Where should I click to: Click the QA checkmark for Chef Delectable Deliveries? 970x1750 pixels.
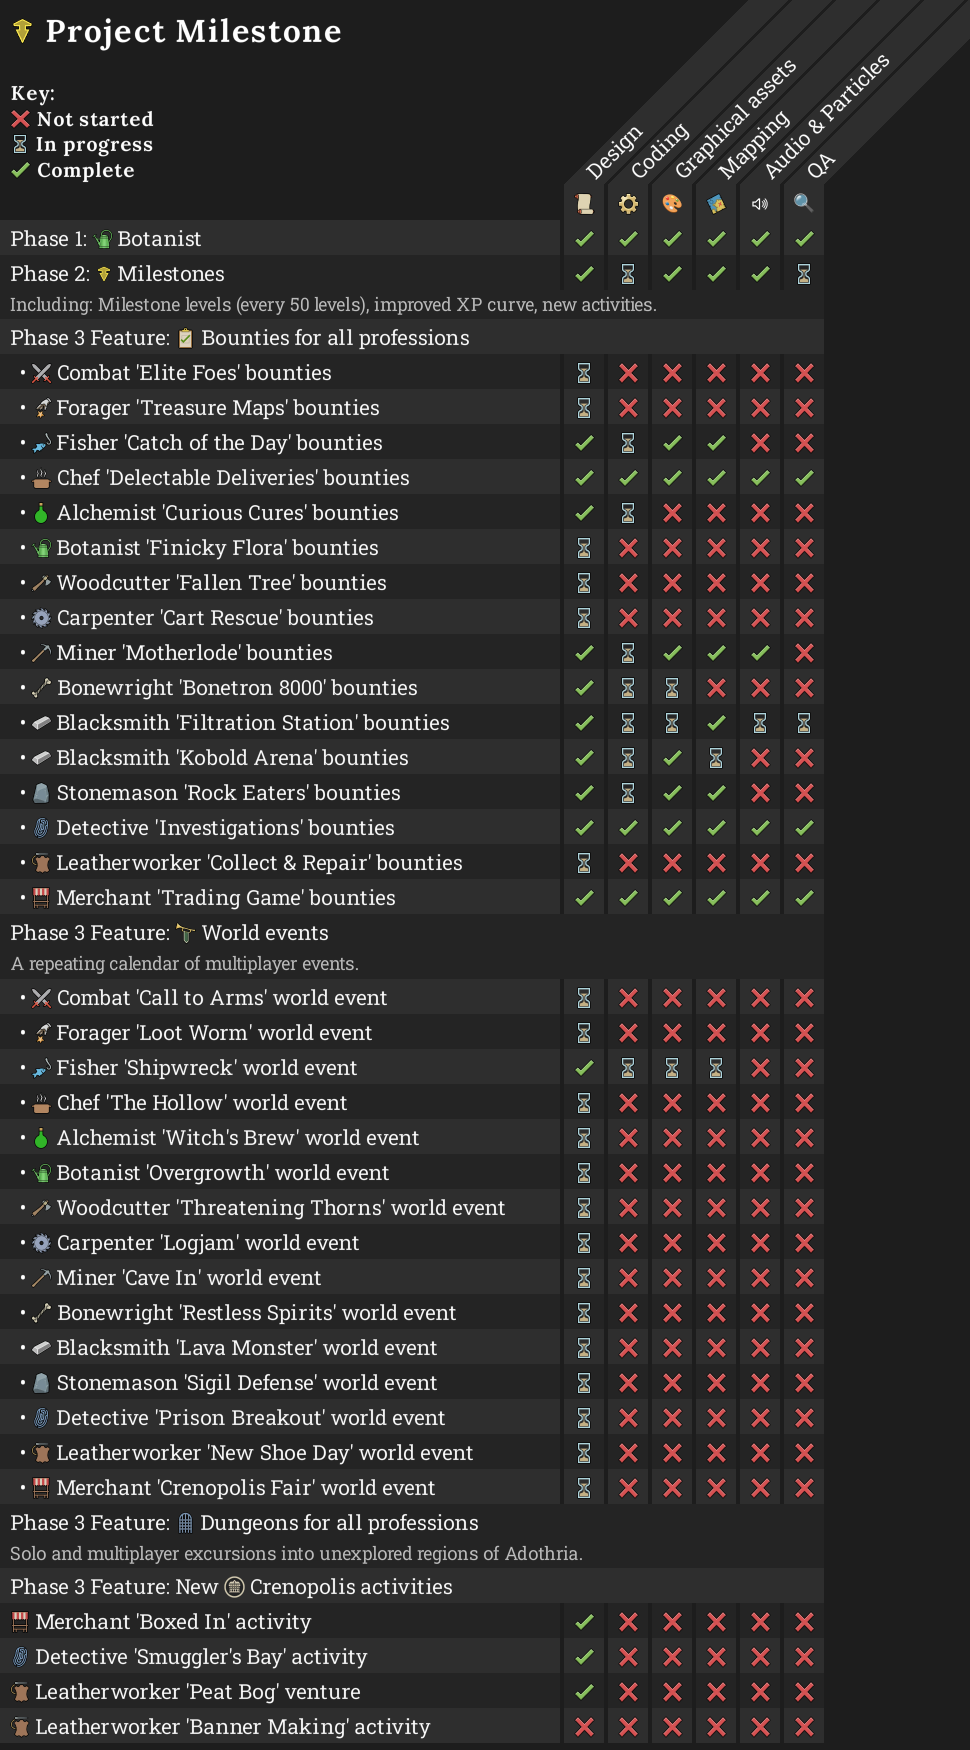click(x=804, y=478)
